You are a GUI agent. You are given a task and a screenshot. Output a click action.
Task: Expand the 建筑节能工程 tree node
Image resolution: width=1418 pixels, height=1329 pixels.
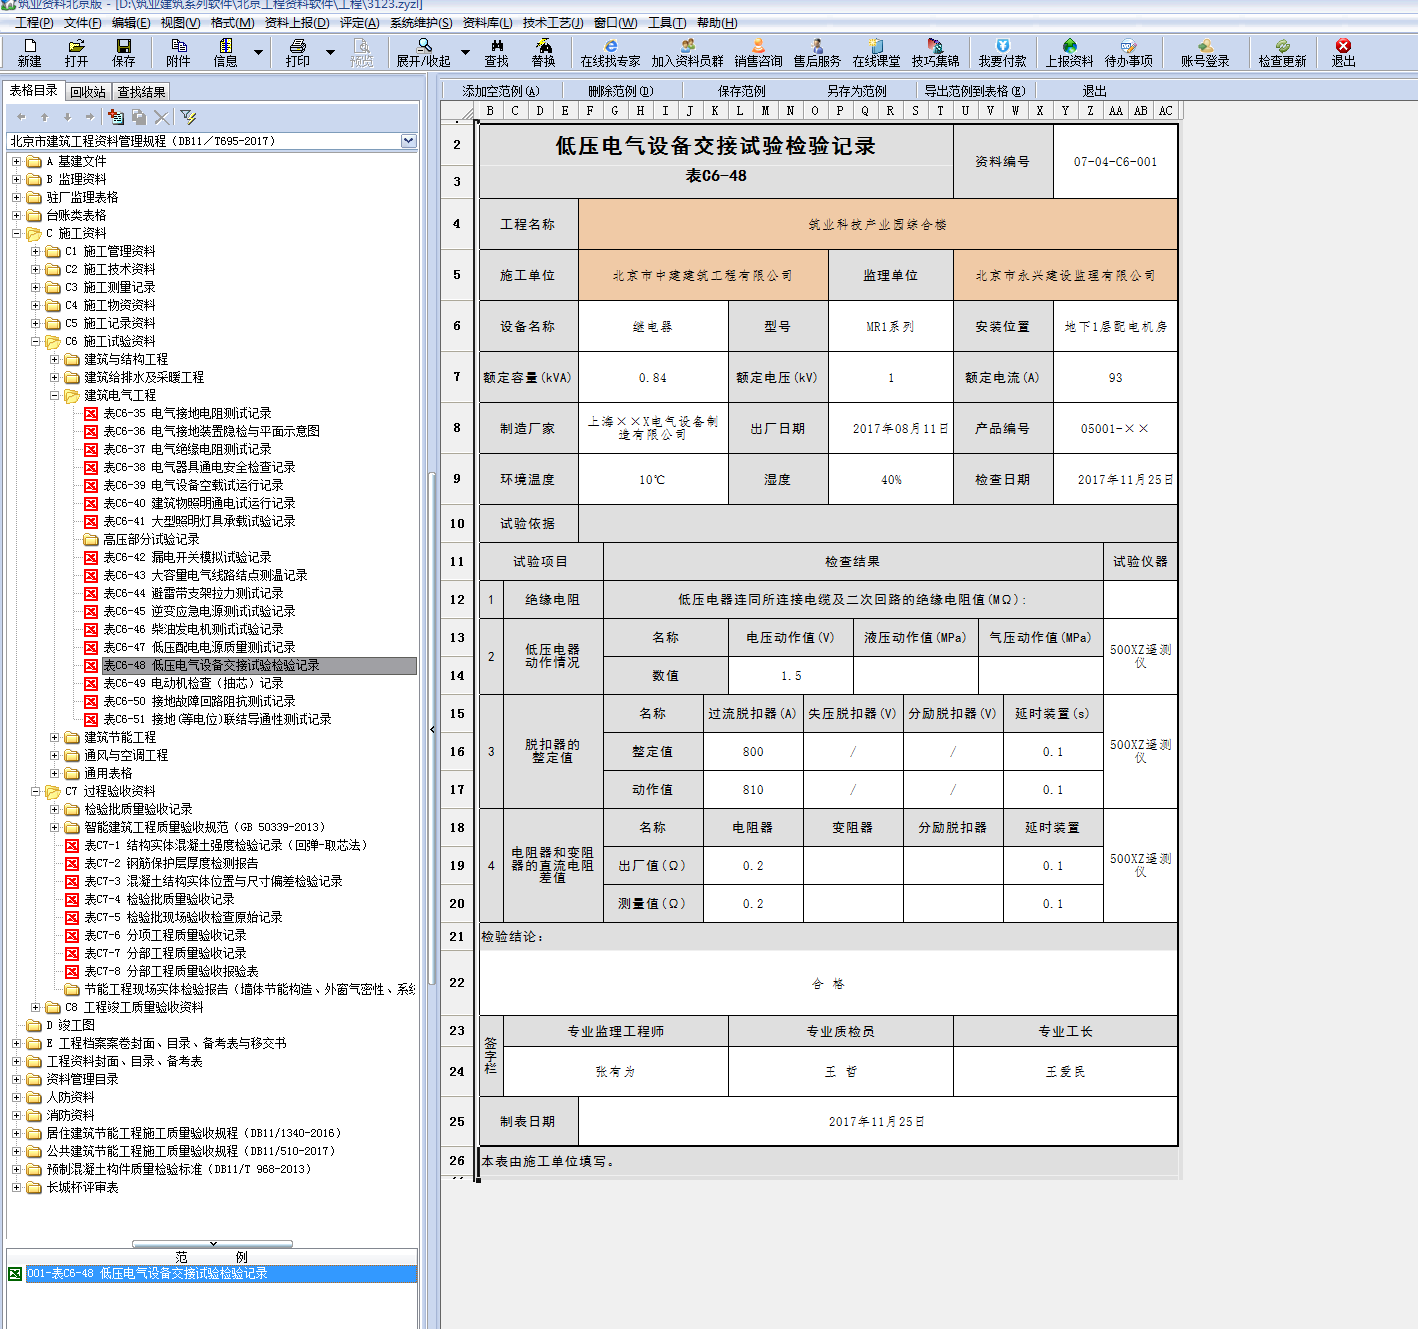54,737
